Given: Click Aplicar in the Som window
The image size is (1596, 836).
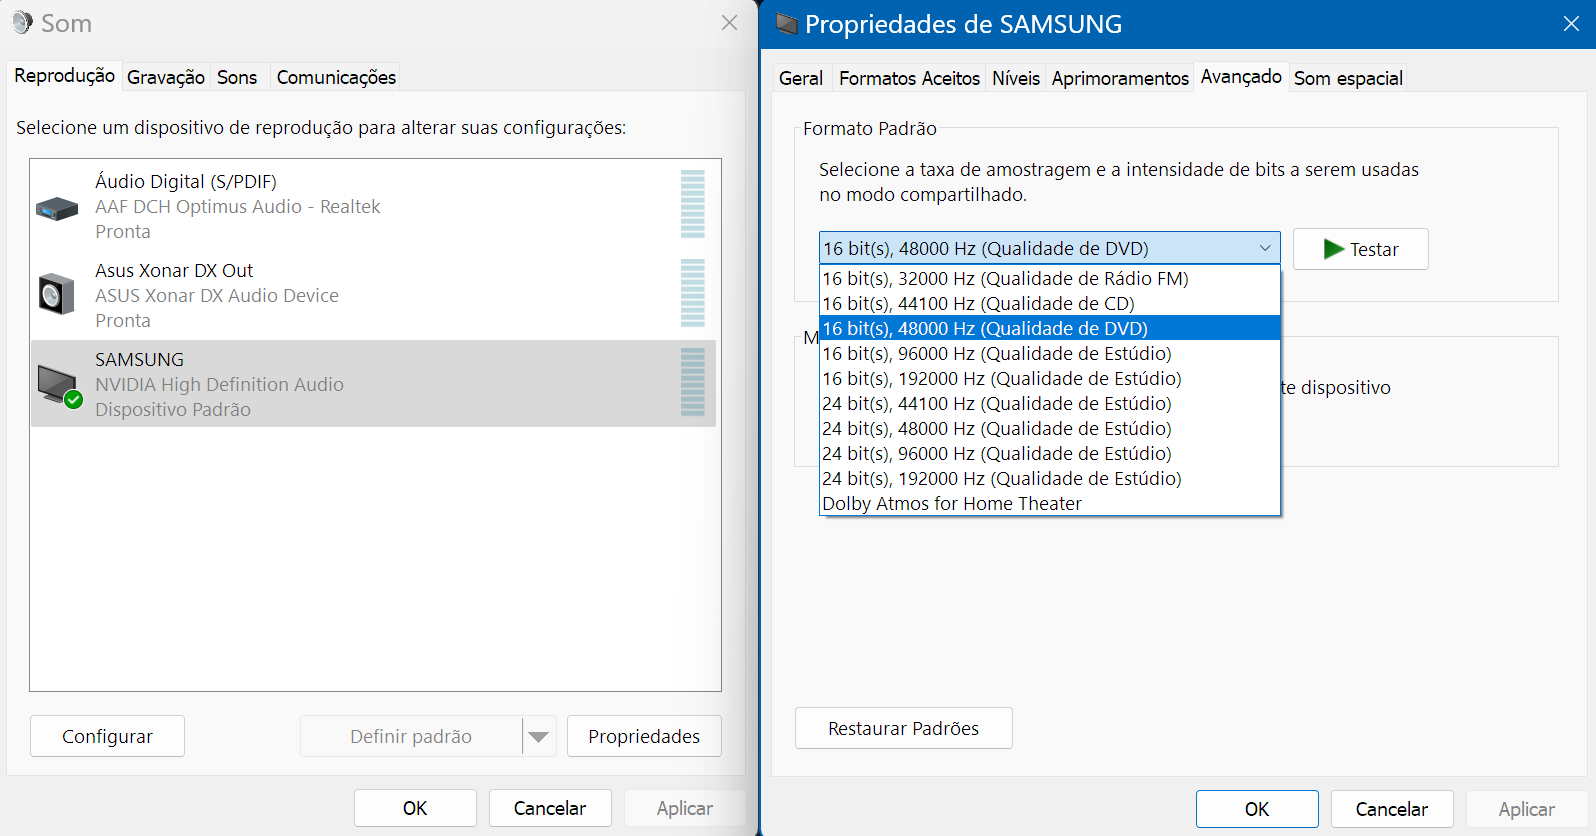Looking at the screenshot, I should coord(685,808).
